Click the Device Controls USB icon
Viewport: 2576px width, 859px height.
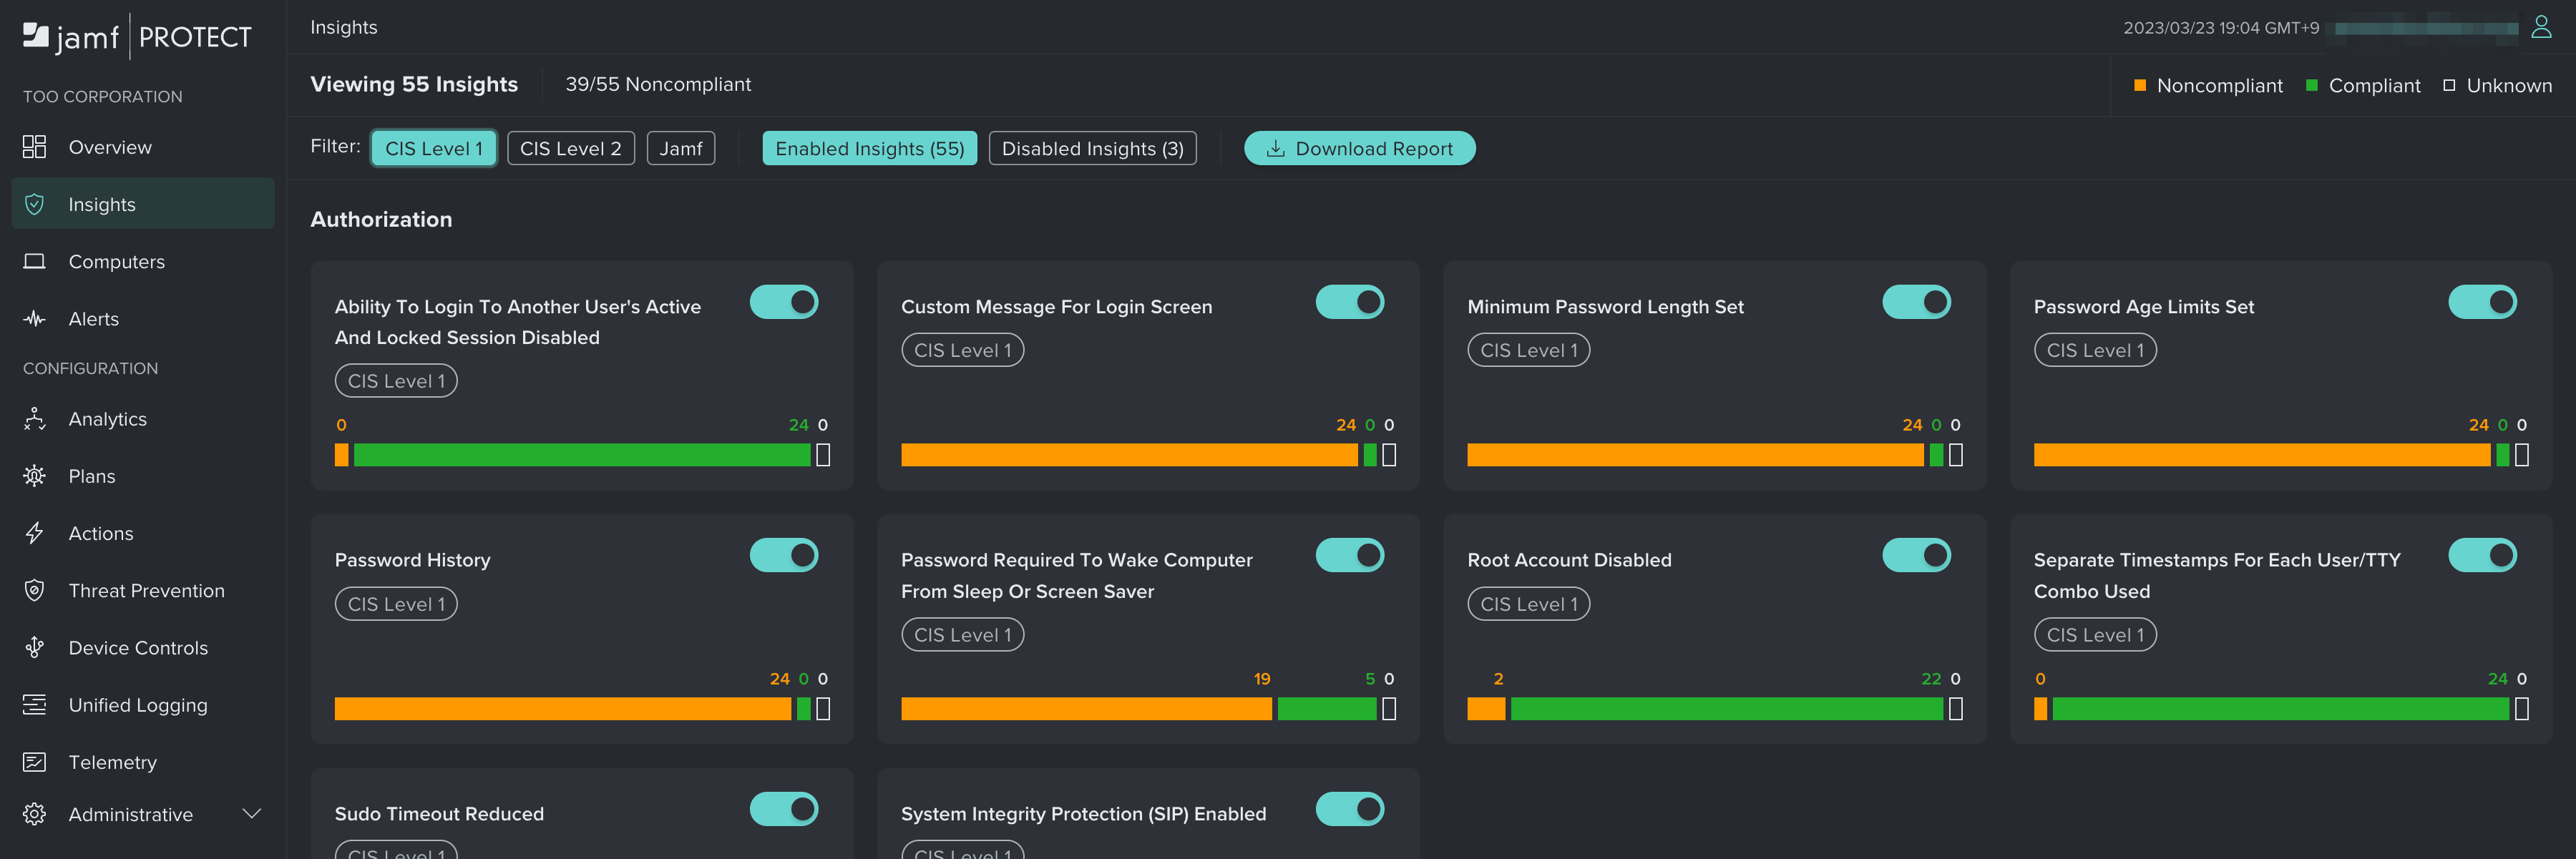[34, 648]
